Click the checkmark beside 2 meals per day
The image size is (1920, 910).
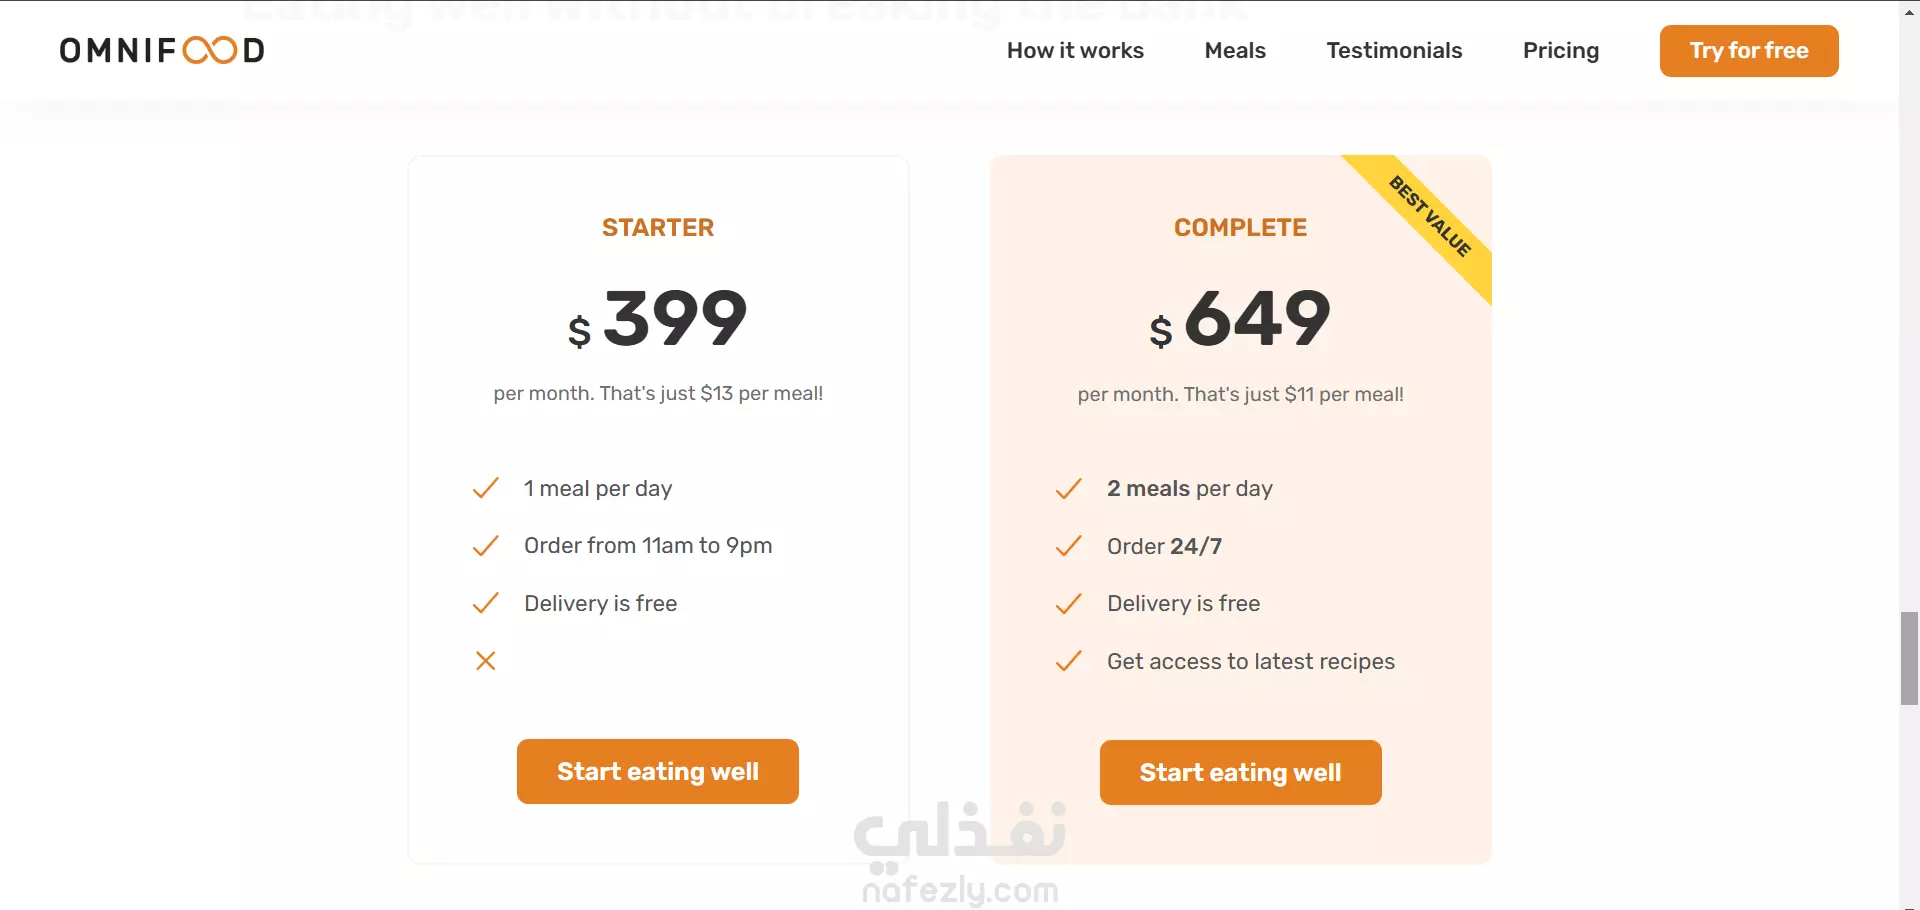coord(1069,488)
